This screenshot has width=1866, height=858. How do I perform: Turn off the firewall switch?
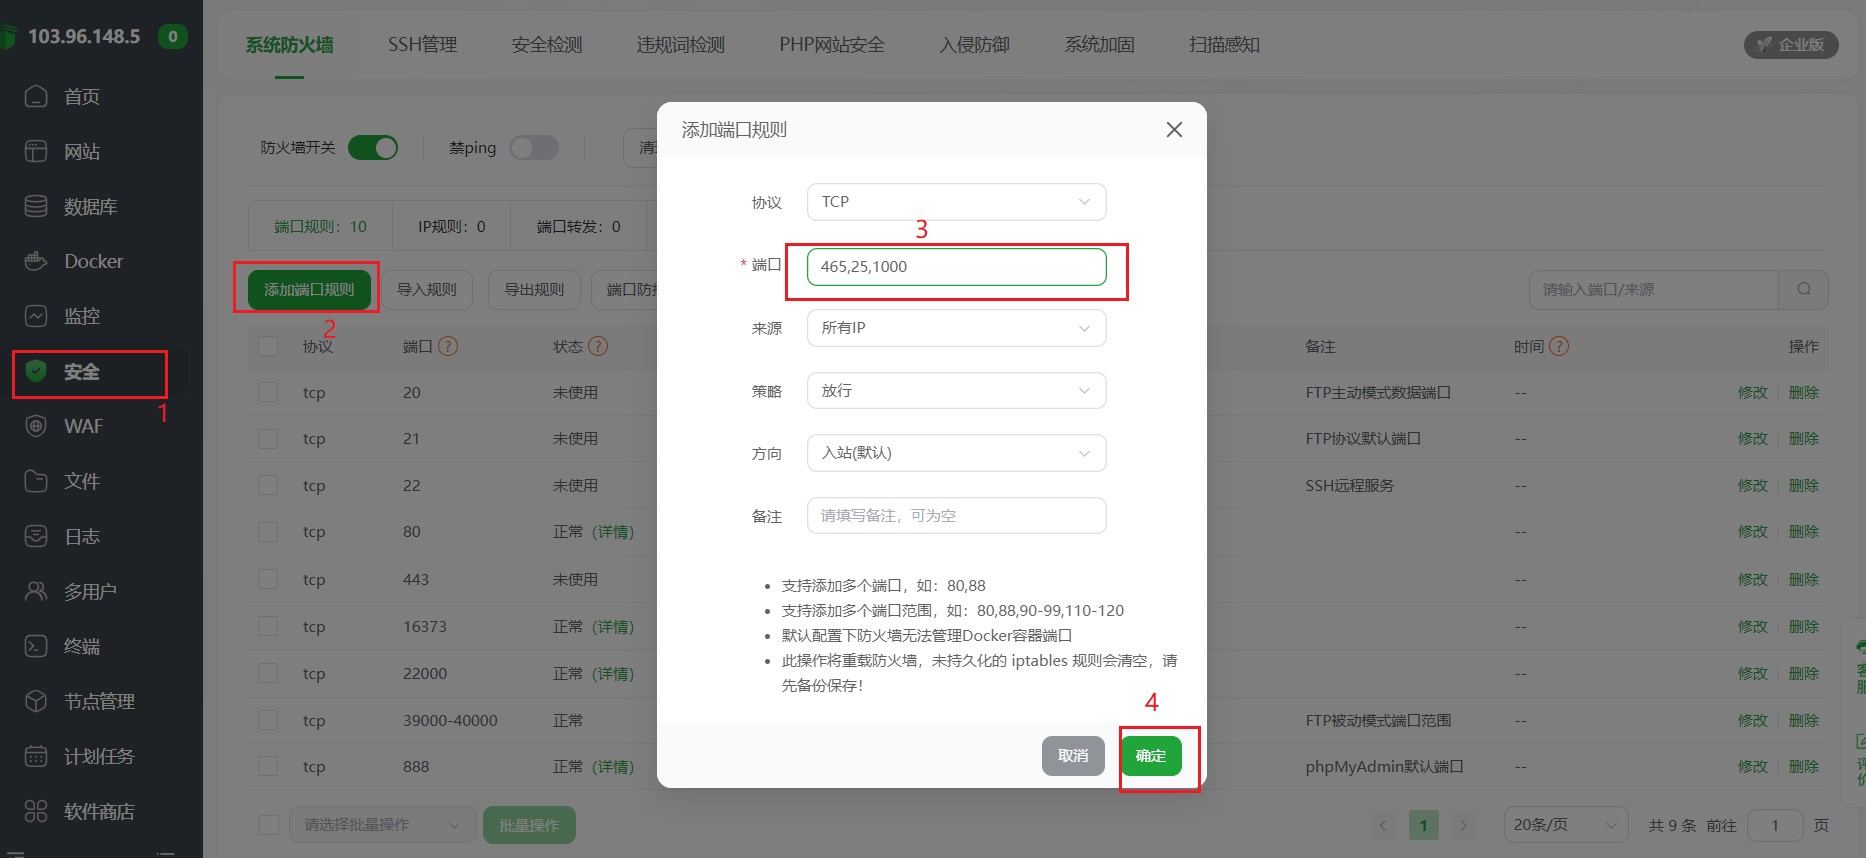click(373, 148)
